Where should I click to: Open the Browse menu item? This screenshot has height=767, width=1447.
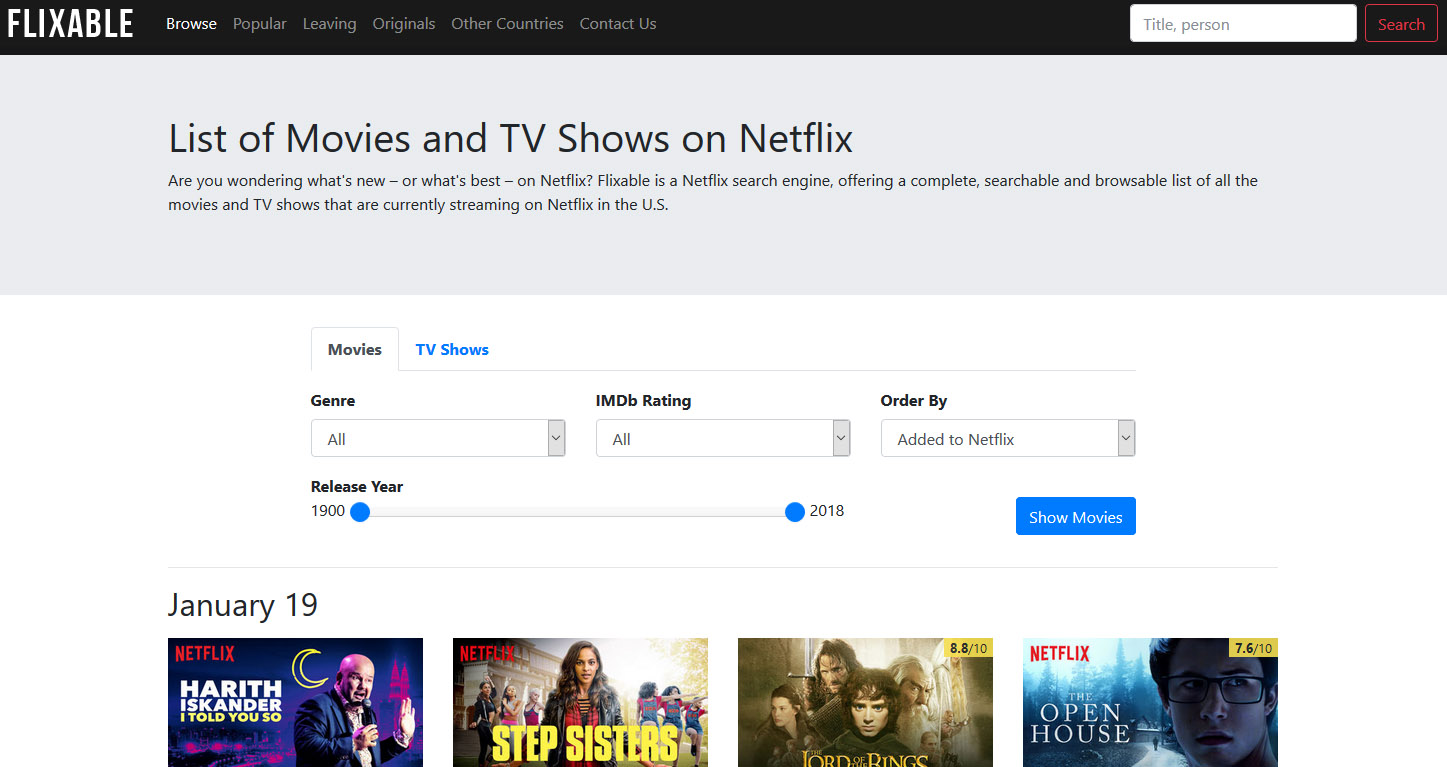pos(190,23)
